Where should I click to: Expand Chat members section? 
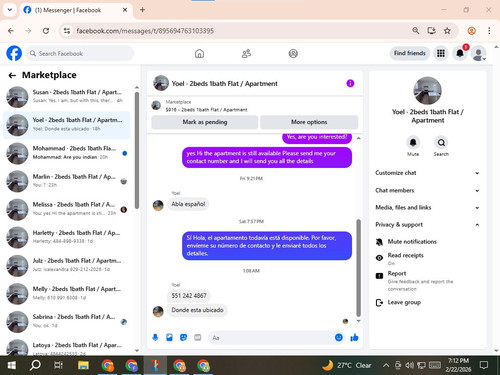427,190
